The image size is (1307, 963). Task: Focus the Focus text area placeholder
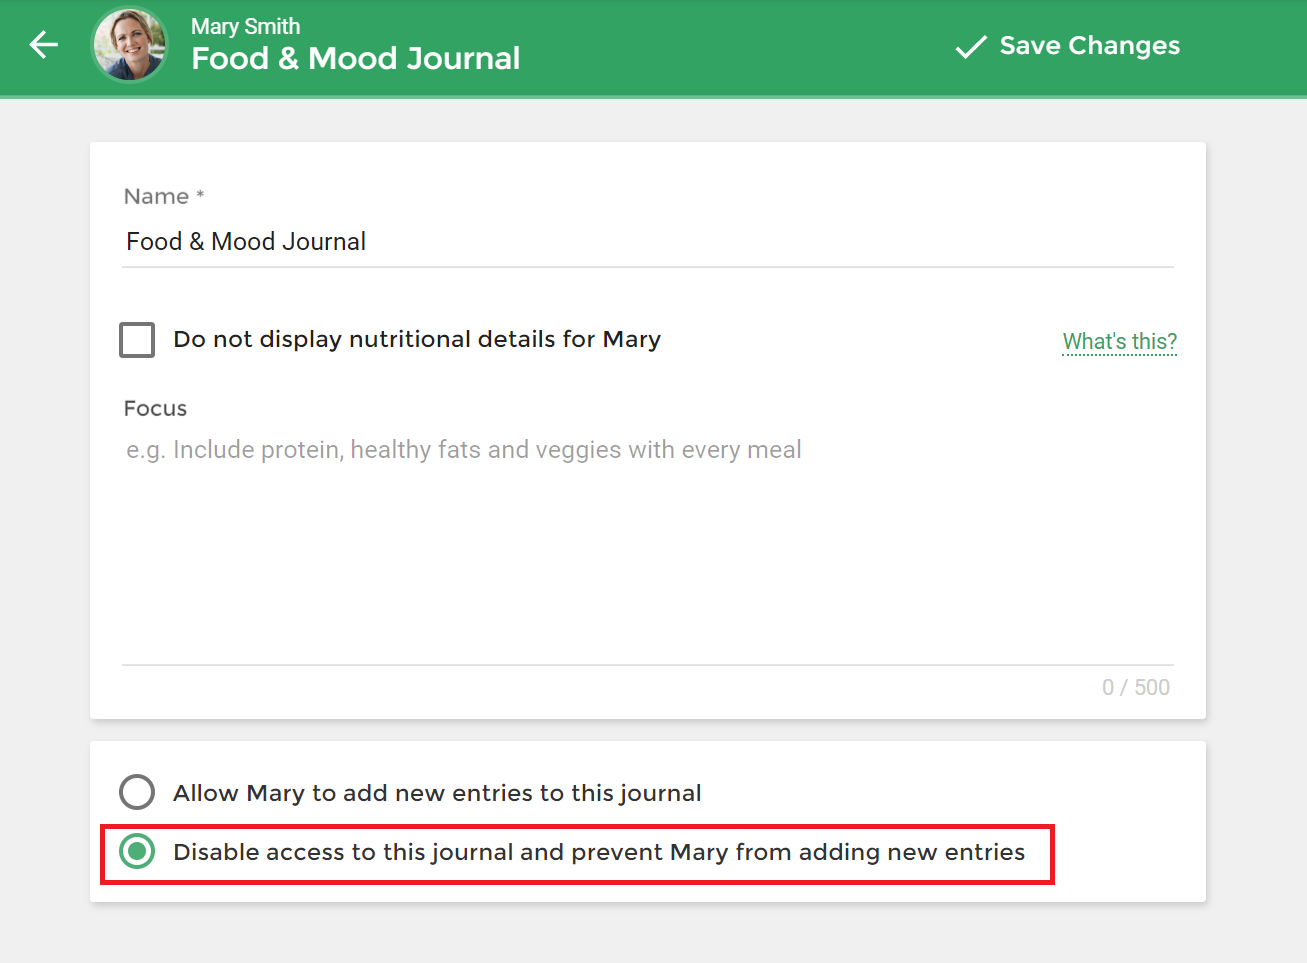pos(464,450)
